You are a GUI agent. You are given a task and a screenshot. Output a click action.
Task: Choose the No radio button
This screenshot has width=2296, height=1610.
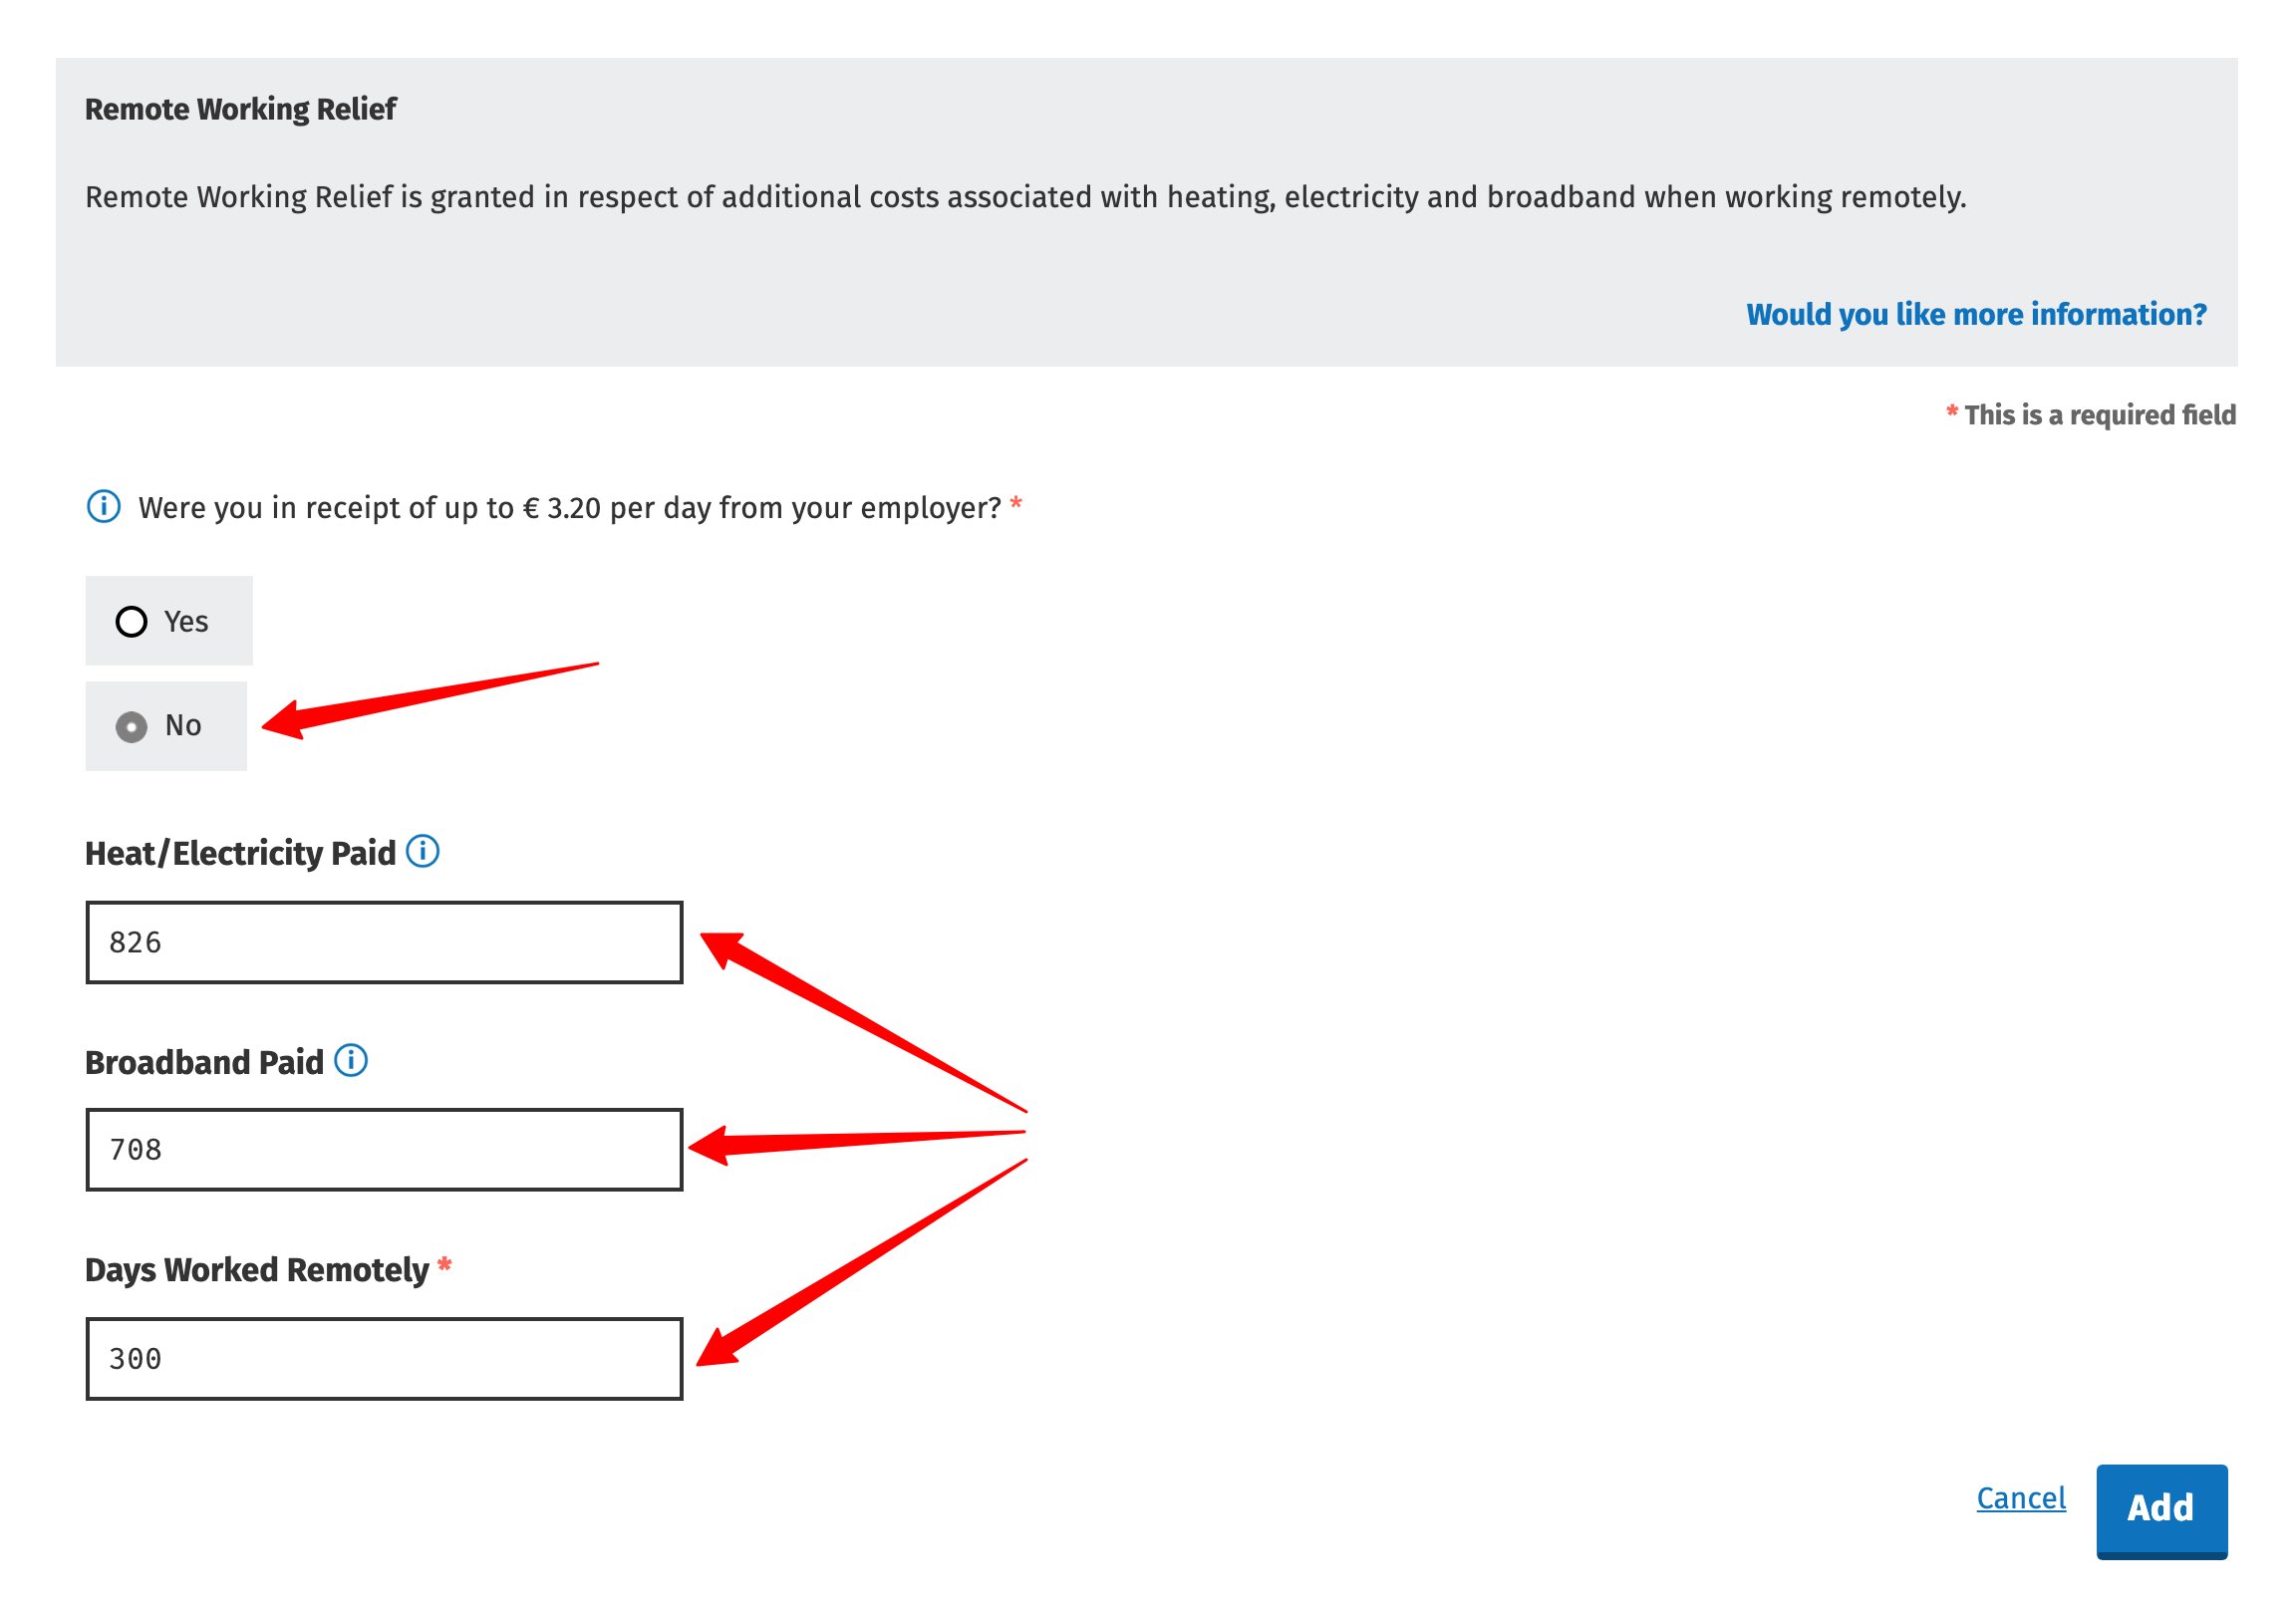131,727
